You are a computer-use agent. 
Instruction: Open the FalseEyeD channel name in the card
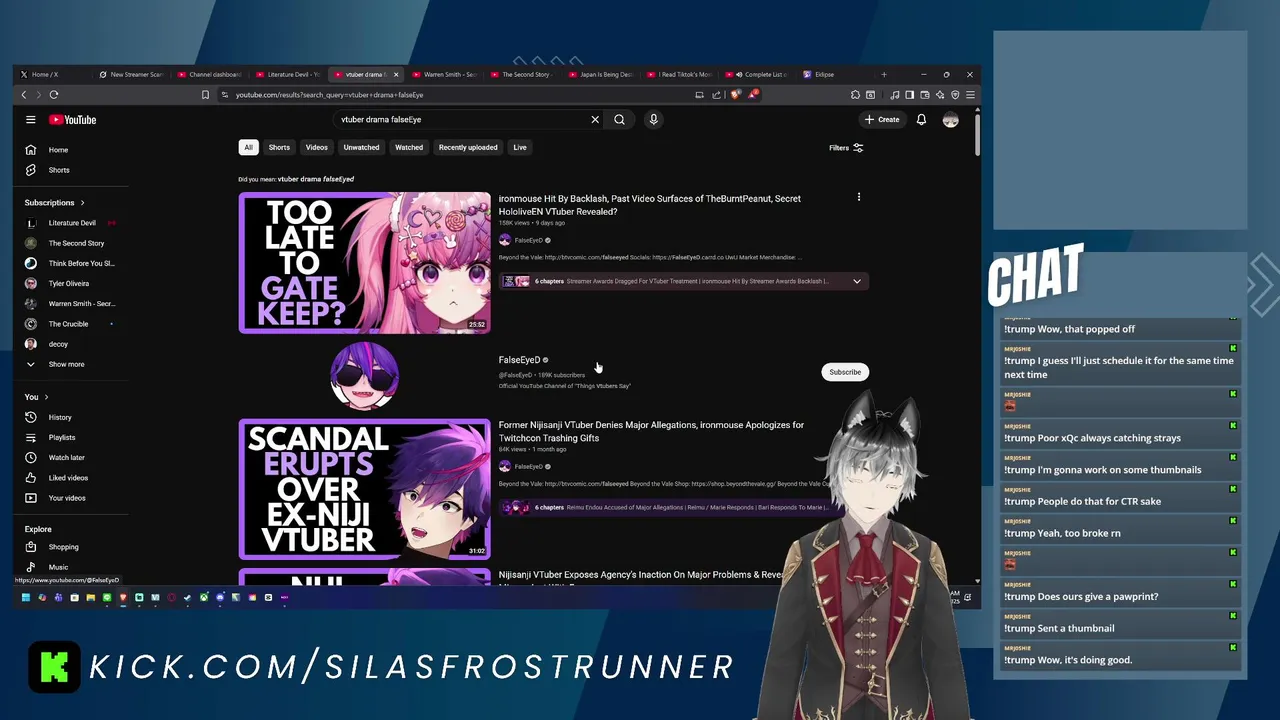[519, 360]
